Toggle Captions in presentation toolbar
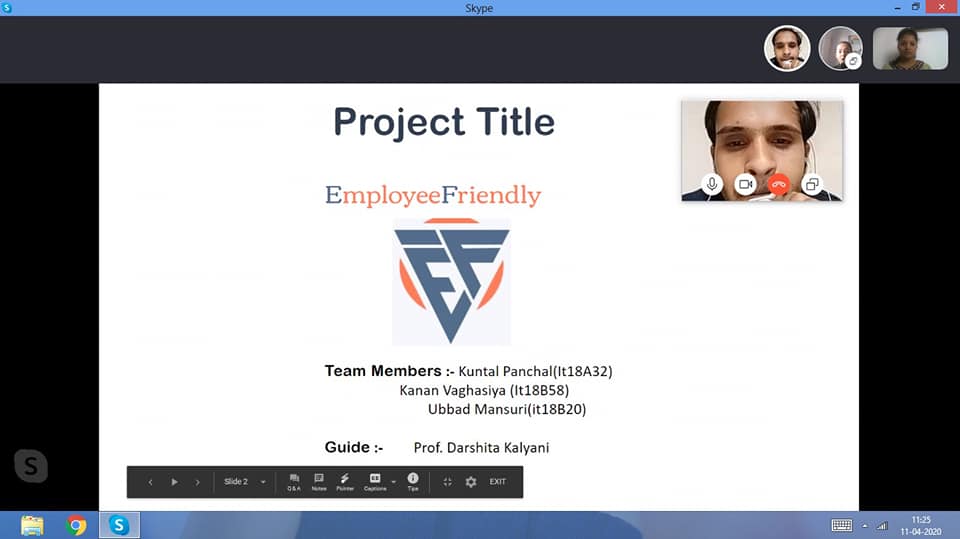 (375, 482)
